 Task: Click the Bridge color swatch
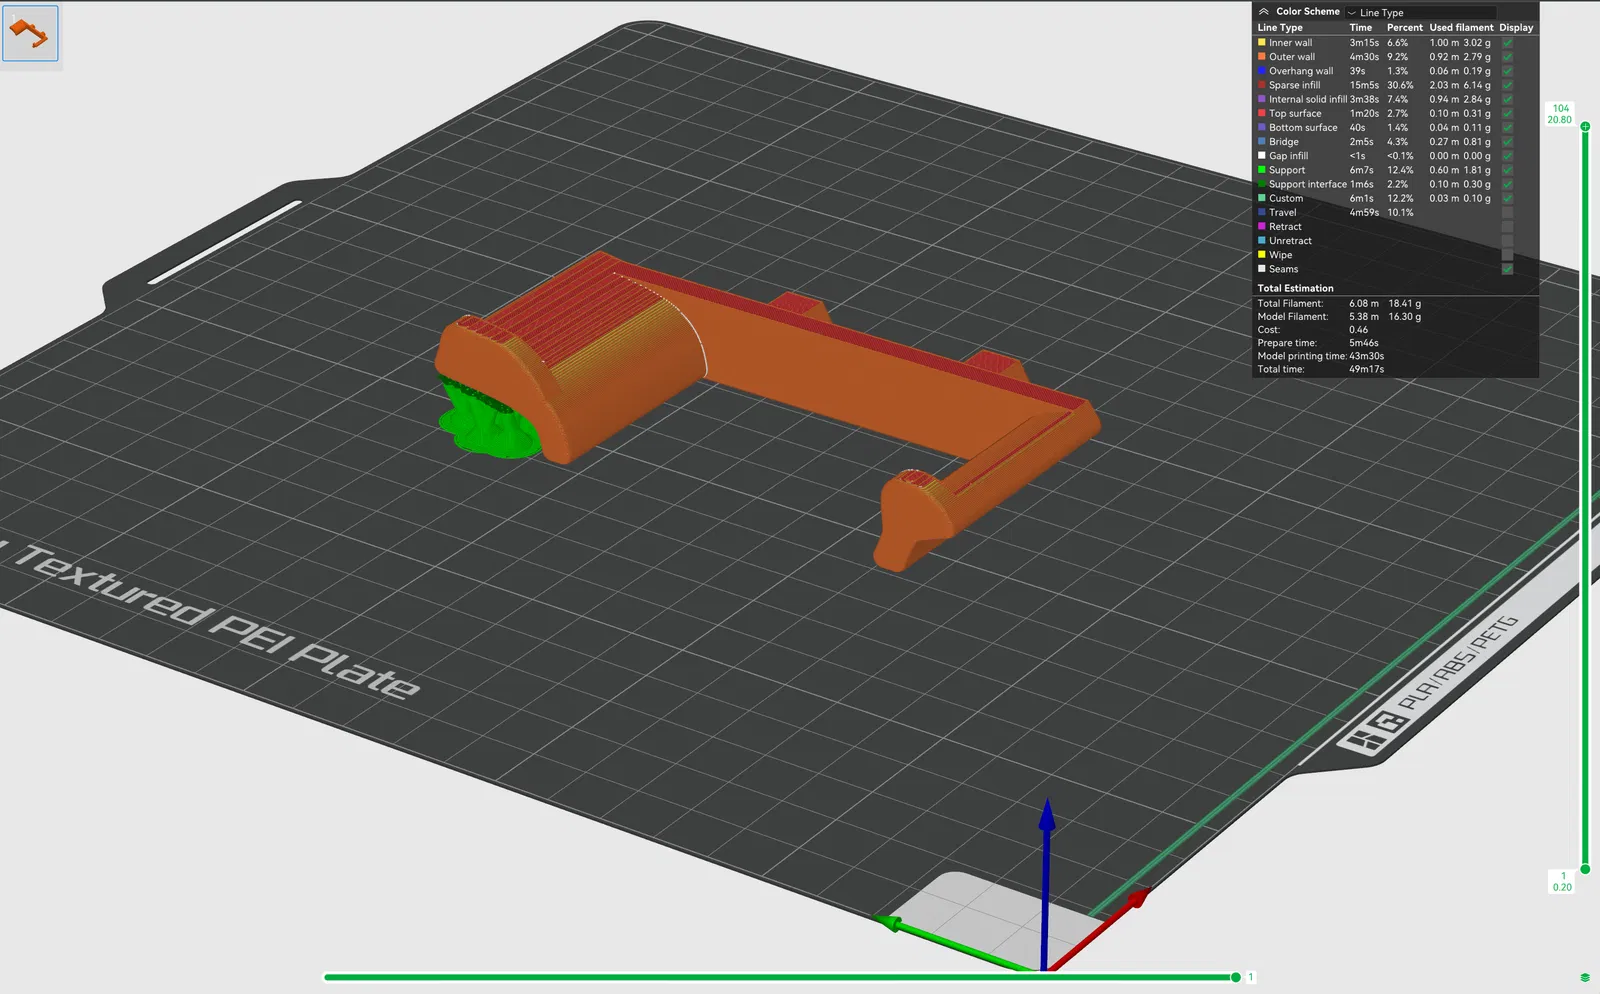1262,141
